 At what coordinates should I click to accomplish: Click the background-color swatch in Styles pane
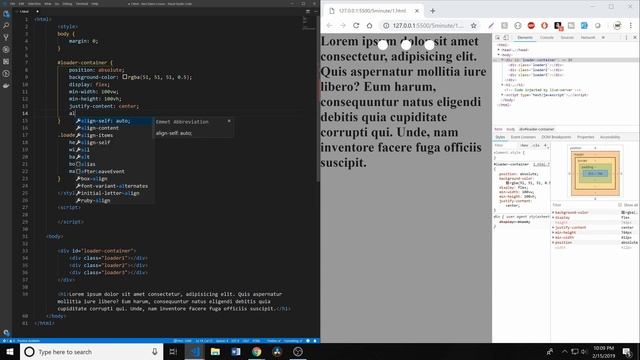pyautogui.click(x=507, y=183)
